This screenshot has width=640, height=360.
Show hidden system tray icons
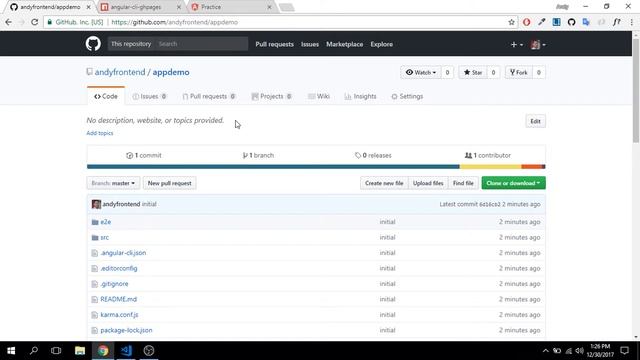(546, 351)
